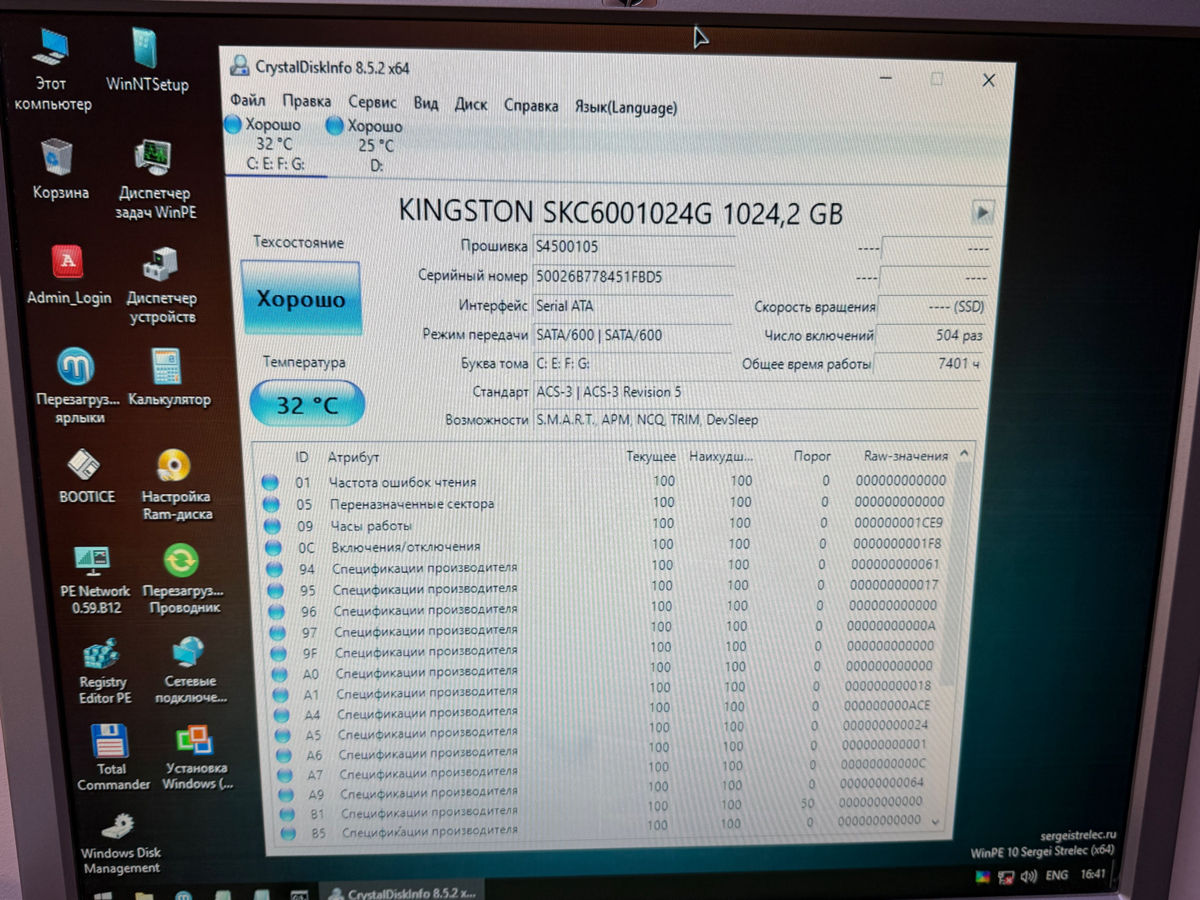
Task: Open the Язык(Language) menu
Action: coord(626,107)
